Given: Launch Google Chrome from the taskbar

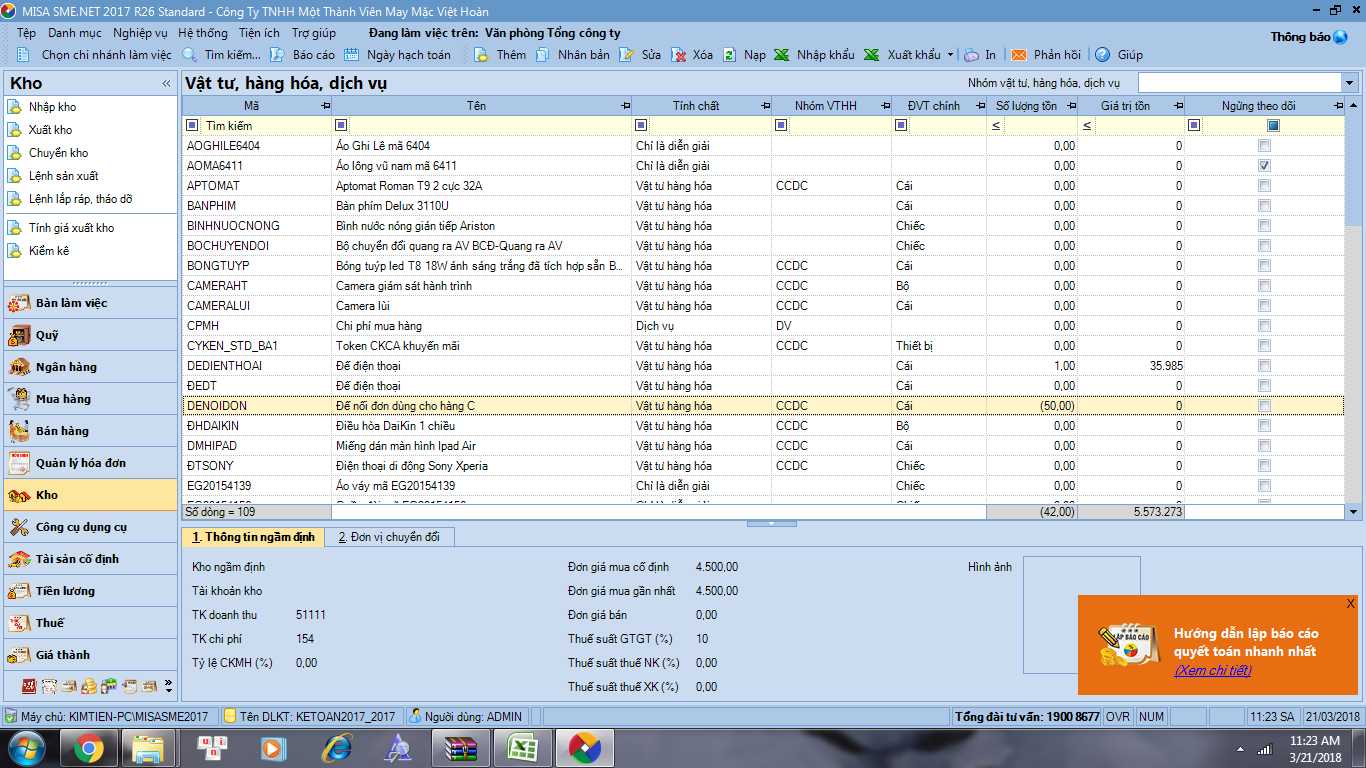Looking at the screenshot, I should pyautogui.click(x=87, y=748).
